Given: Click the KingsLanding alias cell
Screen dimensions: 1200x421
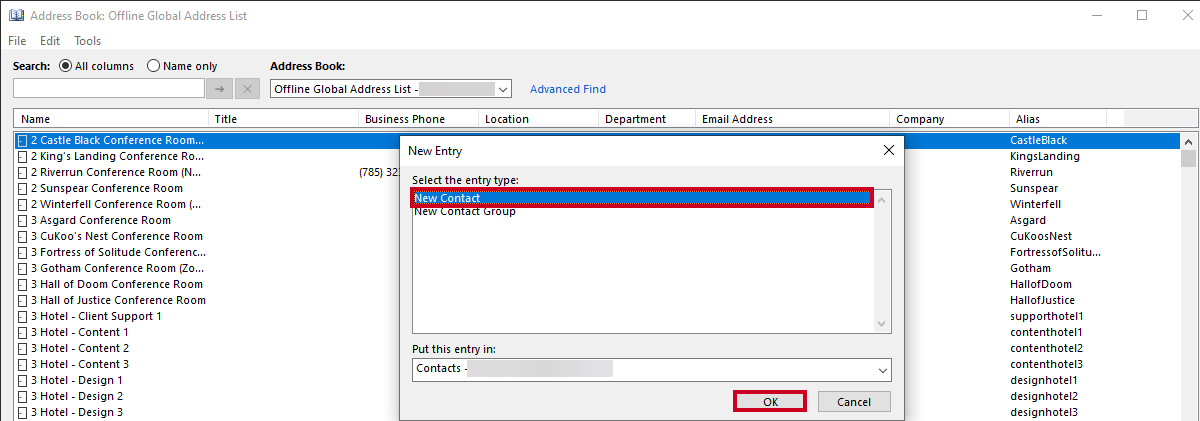Looking at the screenshot, I should click(1045, 157).
